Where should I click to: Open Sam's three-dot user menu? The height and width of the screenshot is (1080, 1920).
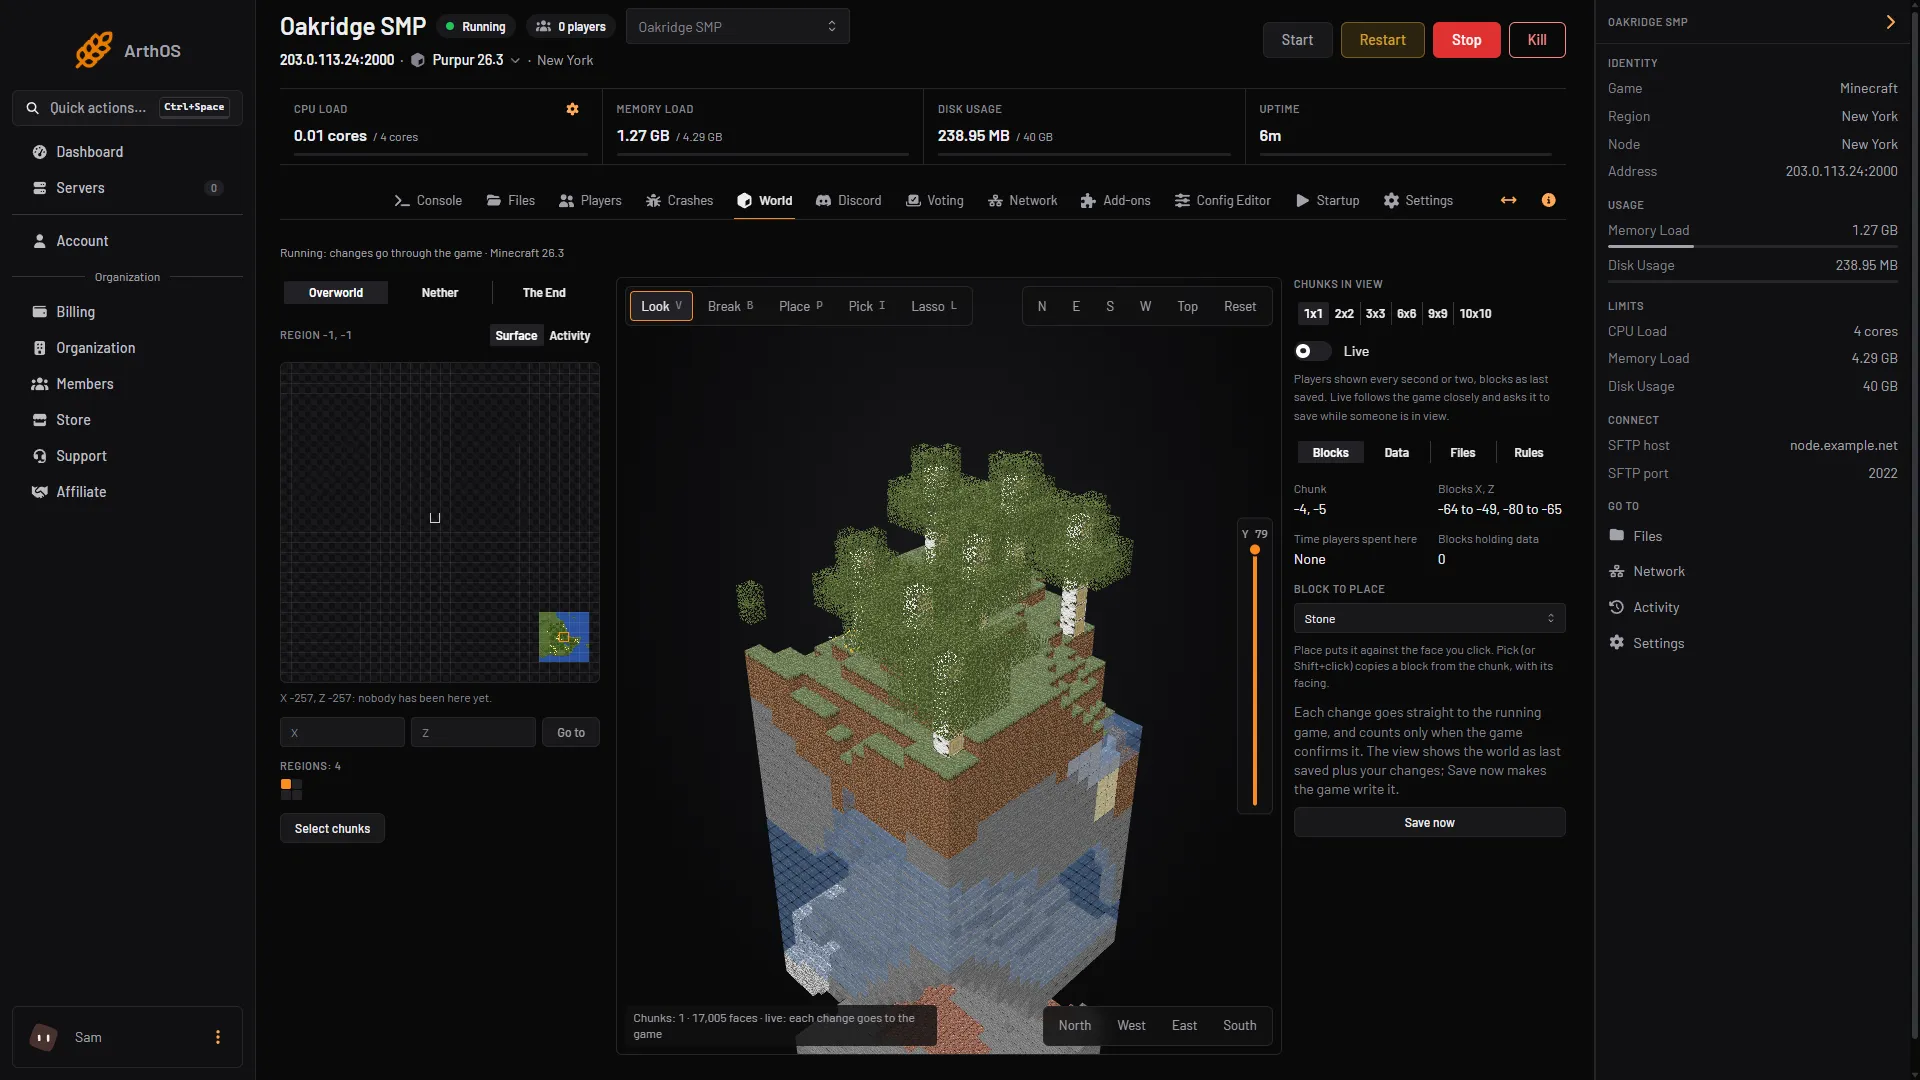[218, 1037]
